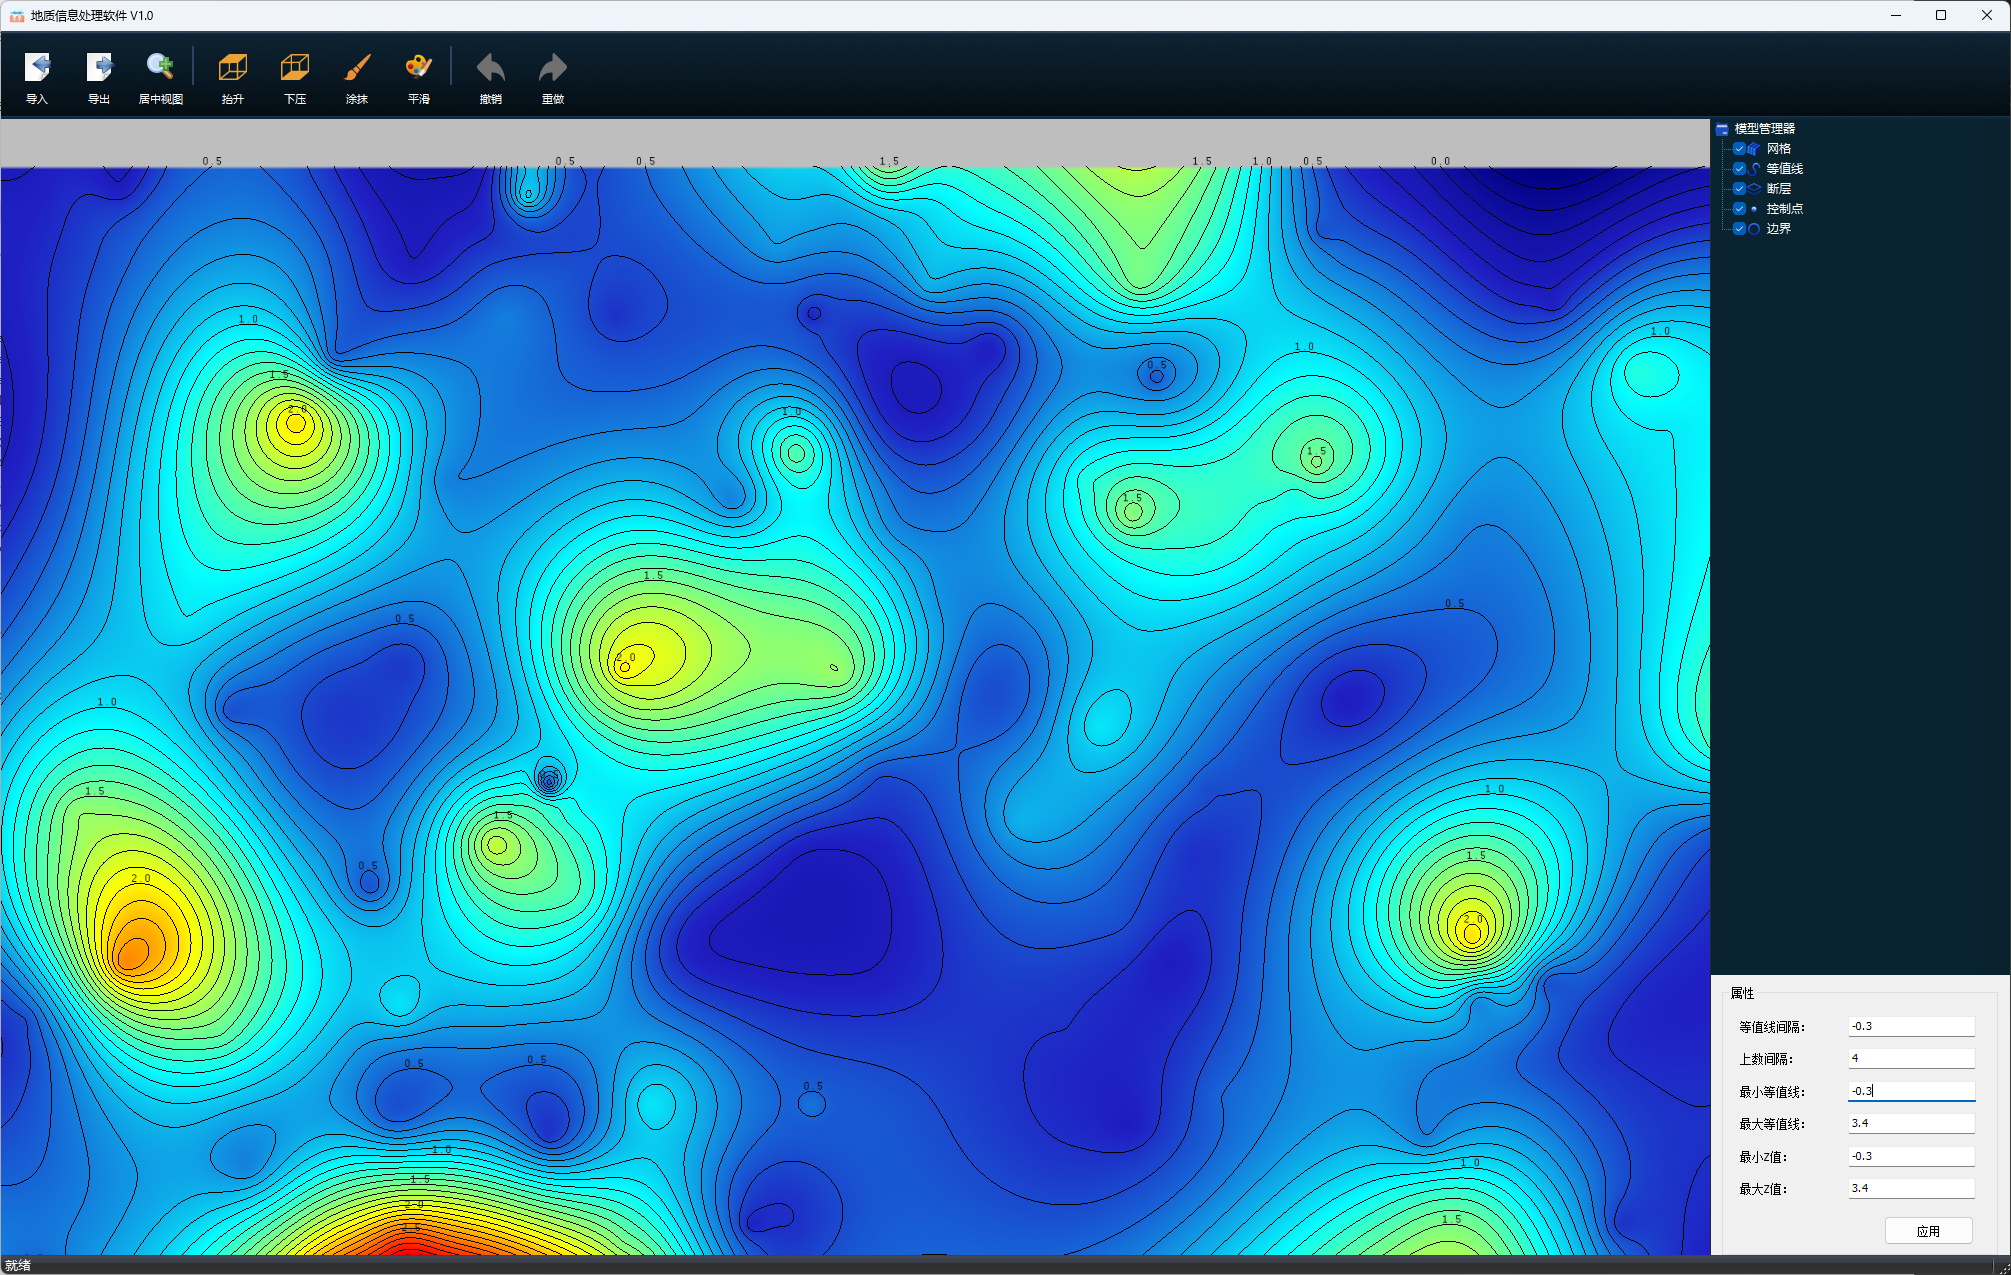This screenshot has width=2011, height=1275.
Task: Select the 抬升 (Raise) tool
Action: coord(232,76)
